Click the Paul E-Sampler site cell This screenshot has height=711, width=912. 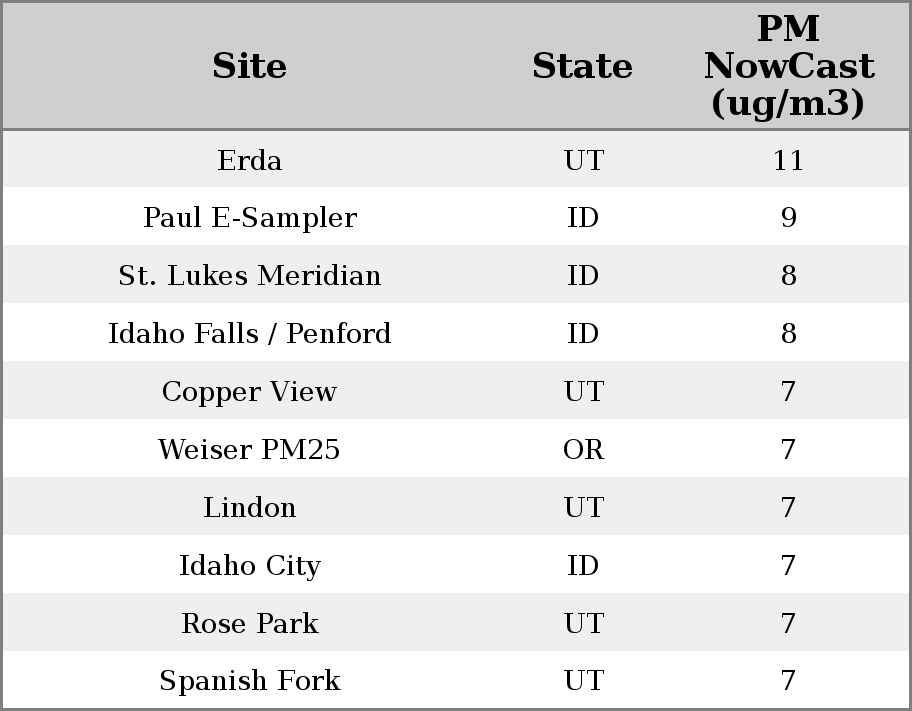point(250,218)
